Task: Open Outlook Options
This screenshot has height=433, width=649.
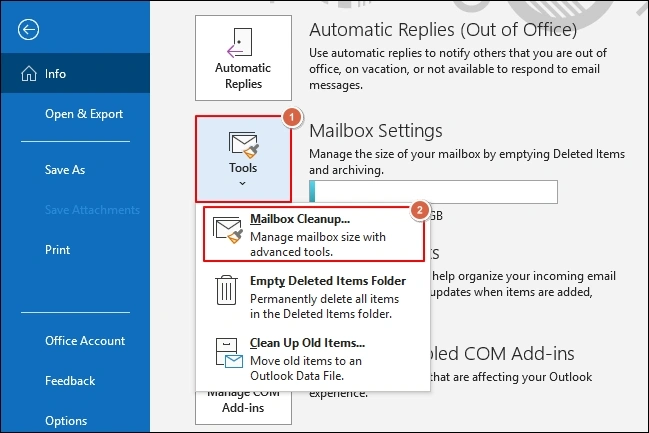Action: pos(66,421)
